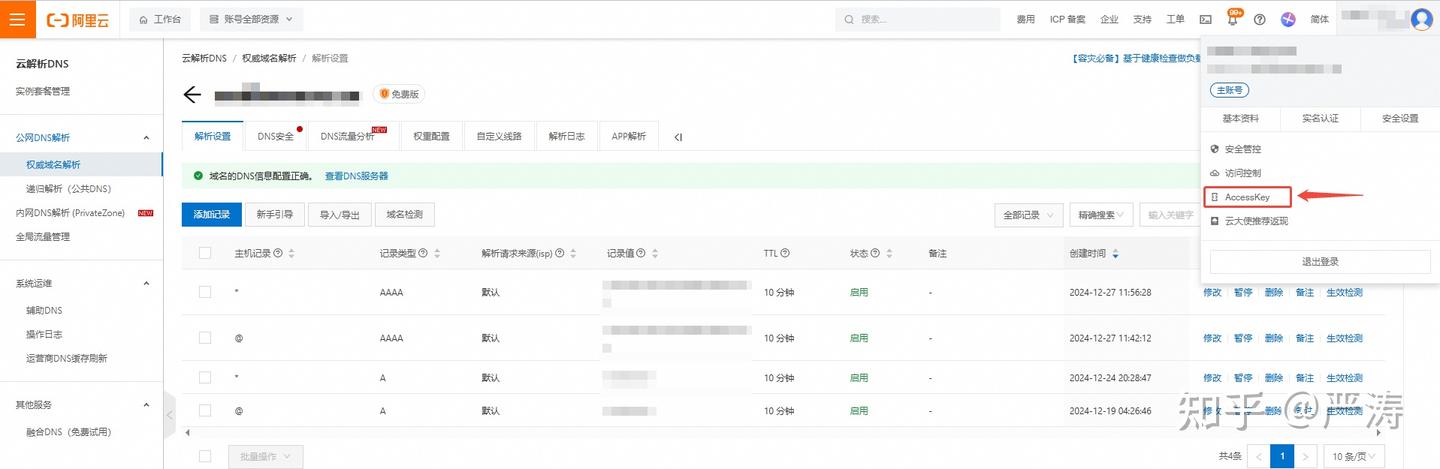The image size is (1440, 469).
Task: Check the * A record row
Action: coord(205,378)
